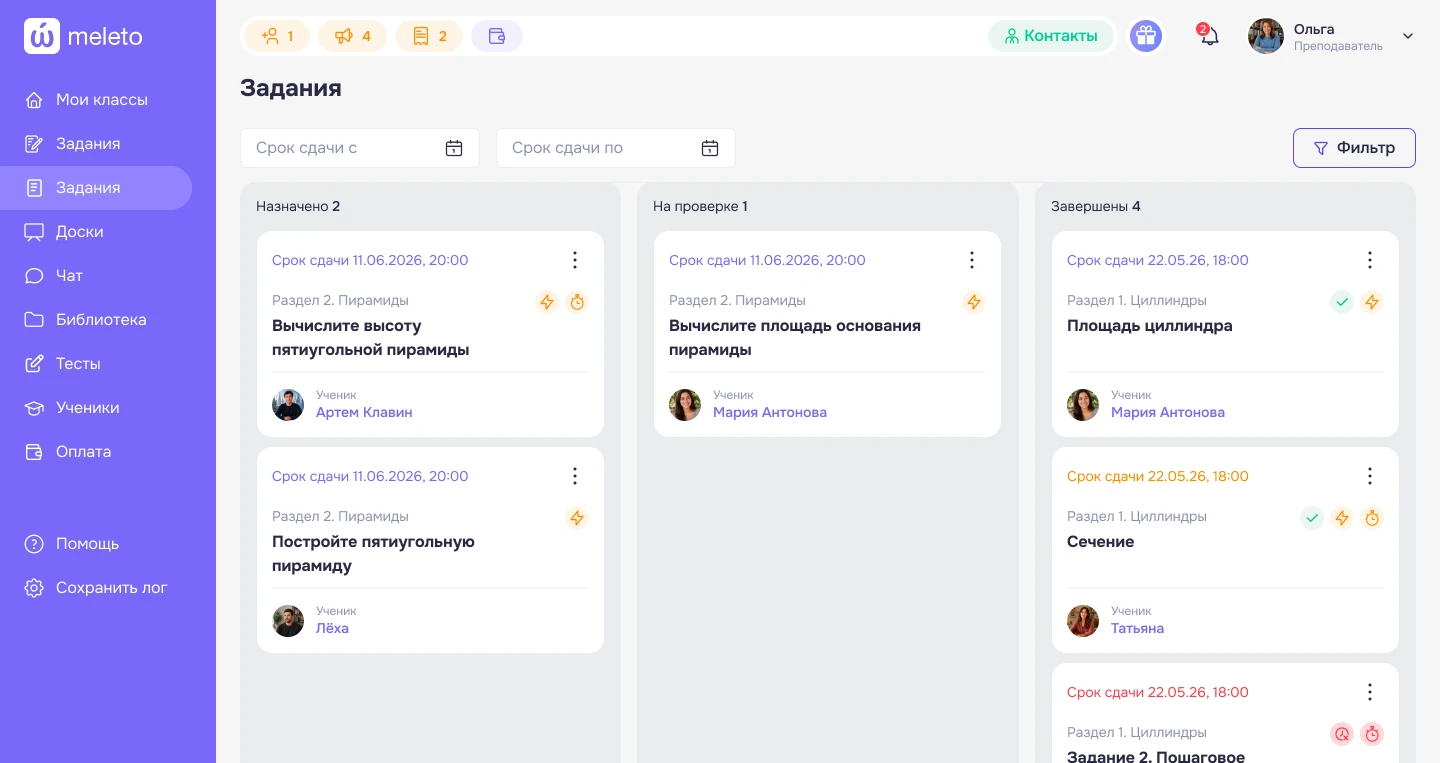Click green checkmark icon on 'Сечение' card
This screenshot has width=1440, height=763.
(1312, 518)
